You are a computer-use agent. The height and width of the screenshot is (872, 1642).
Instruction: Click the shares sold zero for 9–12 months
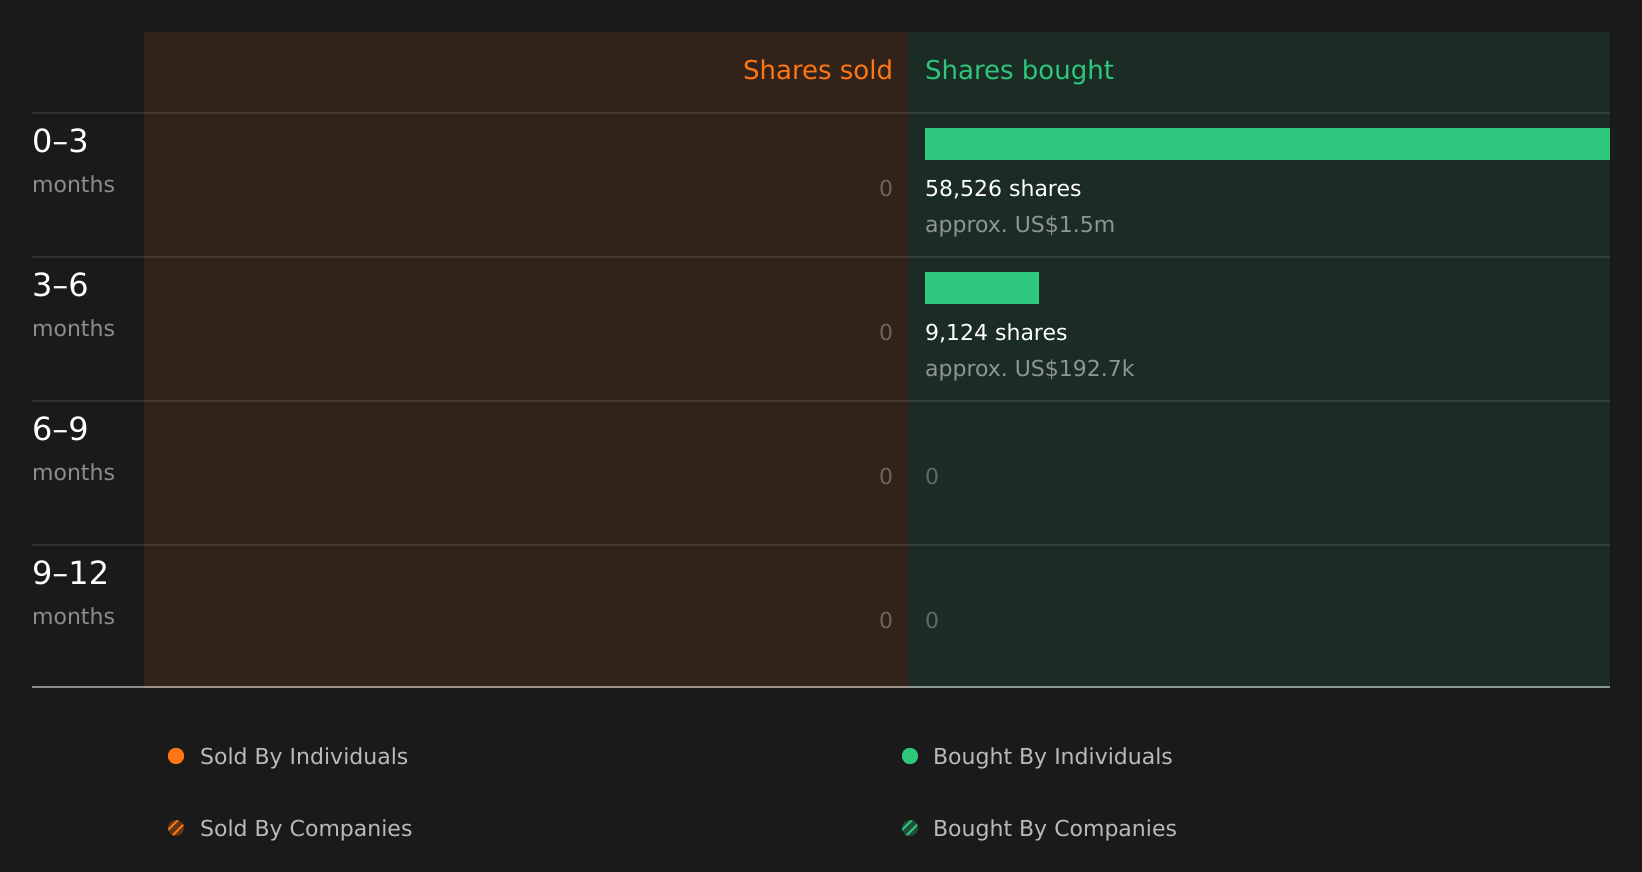[x=886, y=621]
